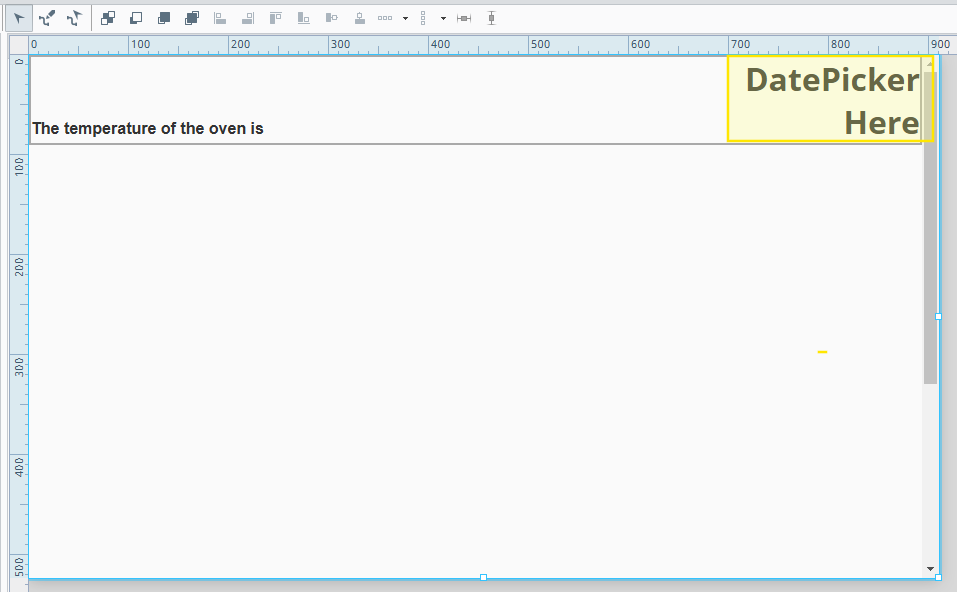
Task: Click the align icon with small box above
Action: click(x=359, y=18)
